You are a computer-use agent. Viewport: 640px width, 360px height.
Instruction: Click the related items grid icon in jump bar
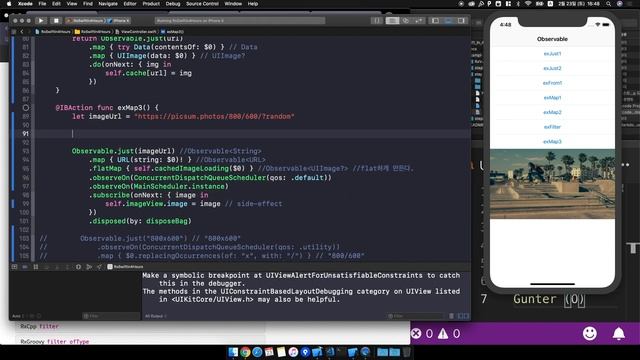(14, 31)
